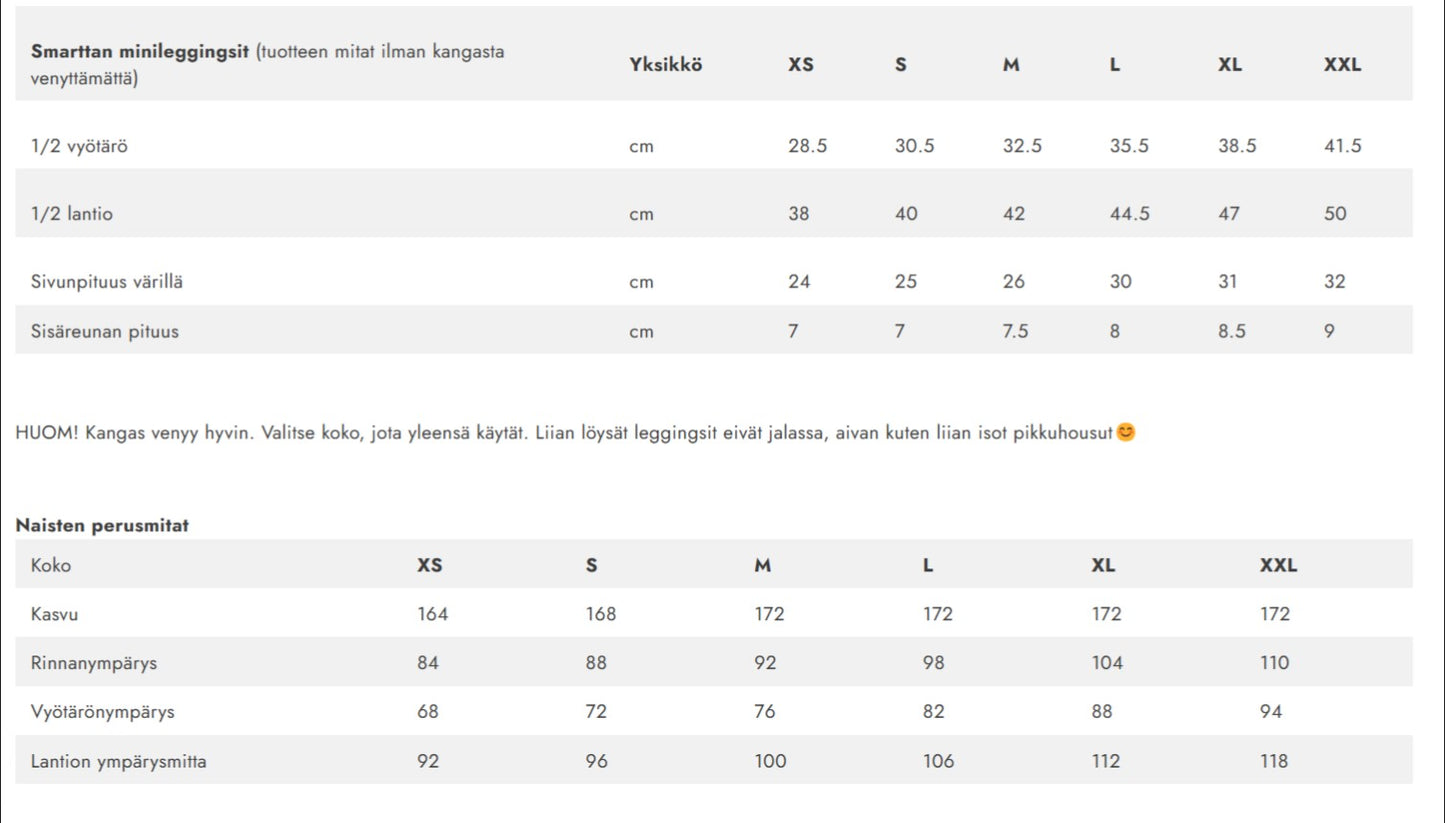Select the XS column header in top table
The width and height of the screenshot is (1445, 823).
(801, 65)
